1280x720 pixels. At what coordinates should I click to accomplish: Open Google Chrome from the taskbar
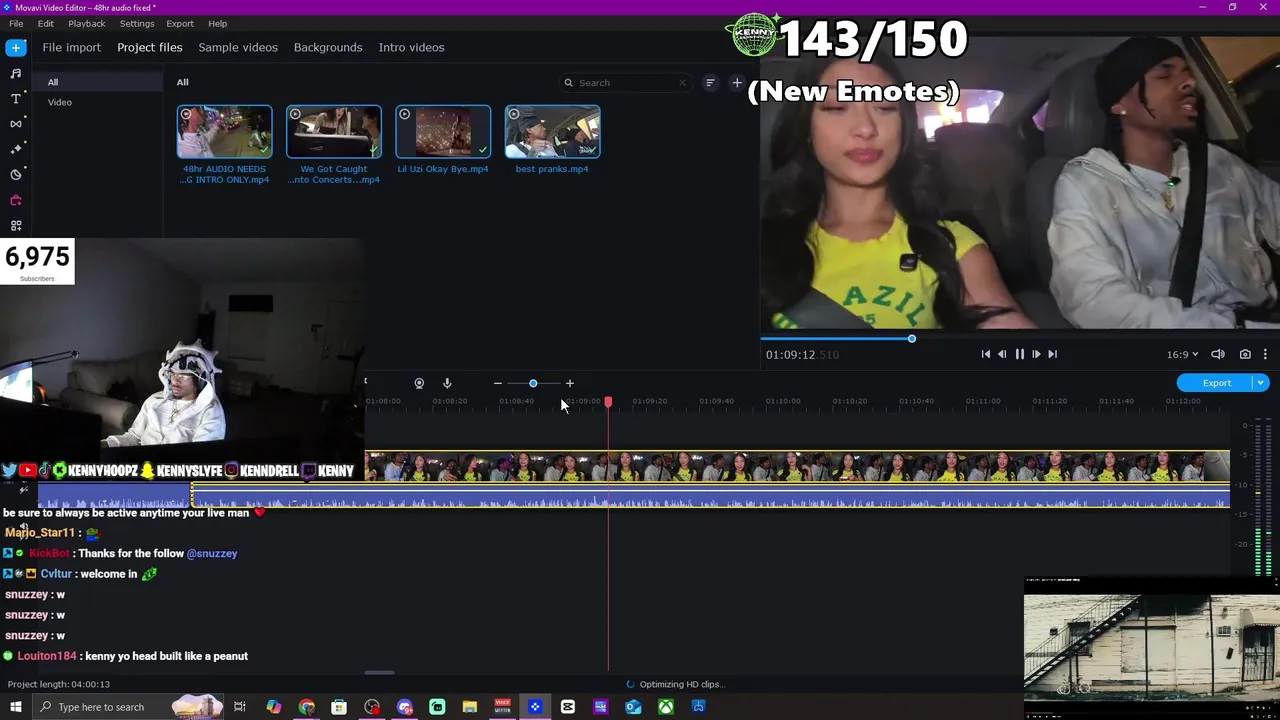(306, 707)
